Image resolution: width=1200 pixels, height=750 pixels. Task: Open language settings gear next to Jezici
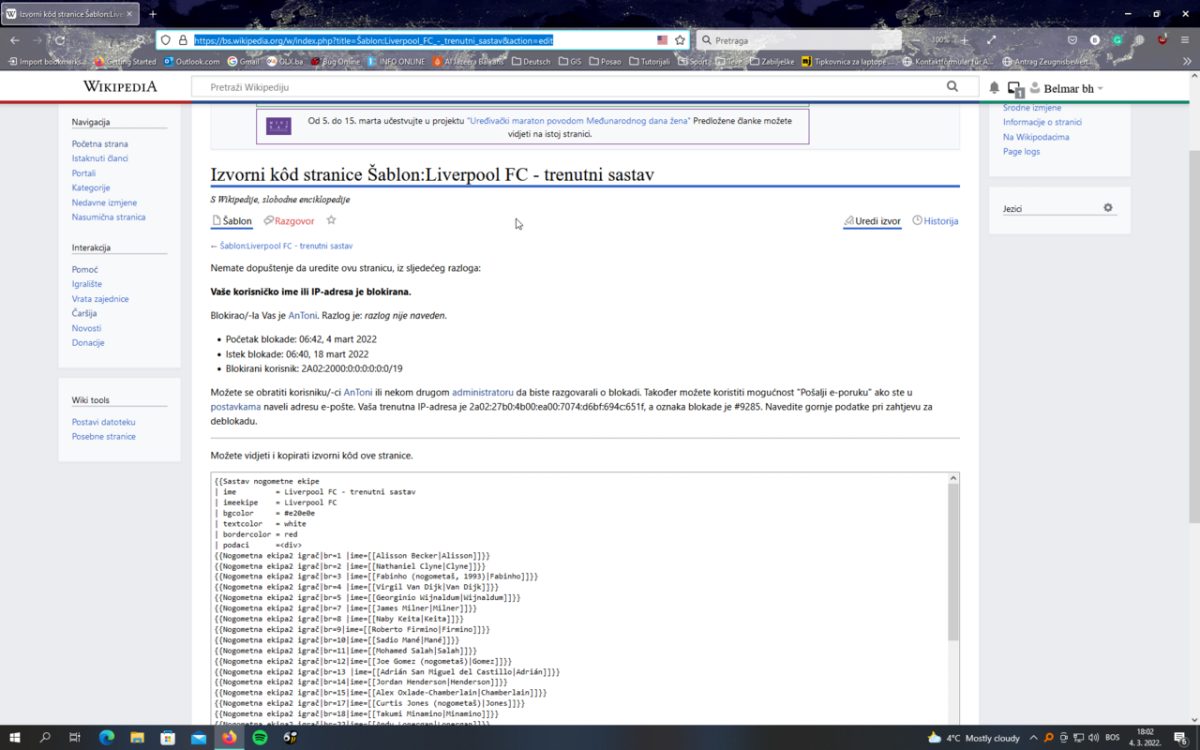coord(1108,208)
